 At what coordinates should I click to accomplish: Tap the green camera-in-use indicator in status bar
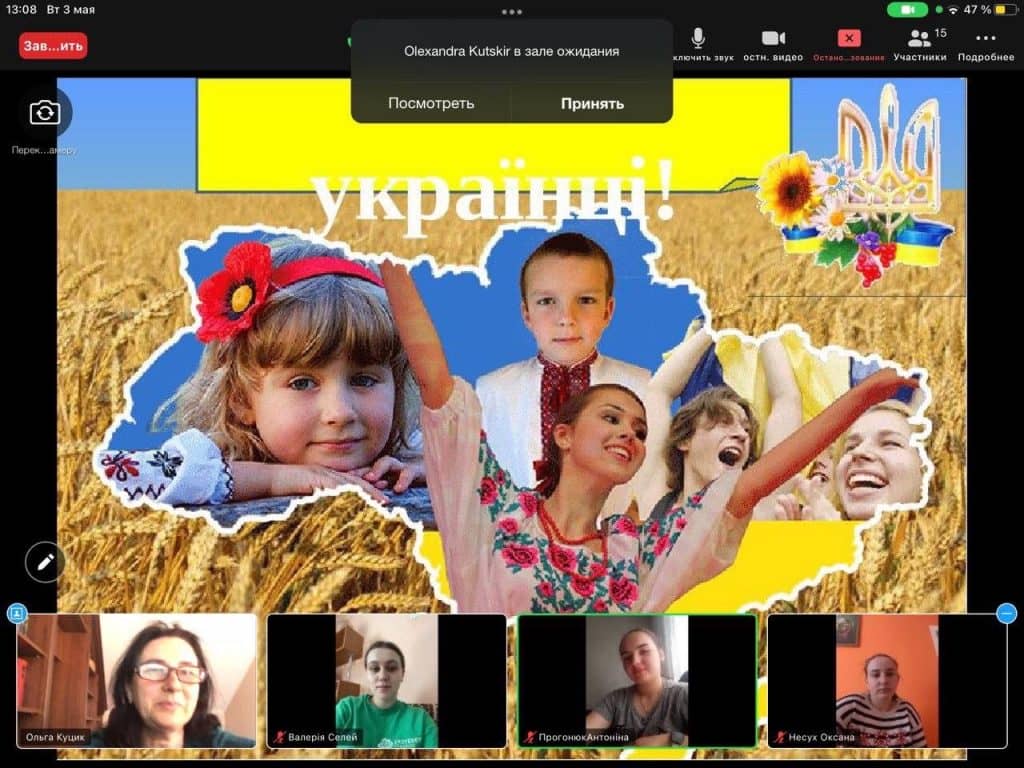click(x=907, y=10)
